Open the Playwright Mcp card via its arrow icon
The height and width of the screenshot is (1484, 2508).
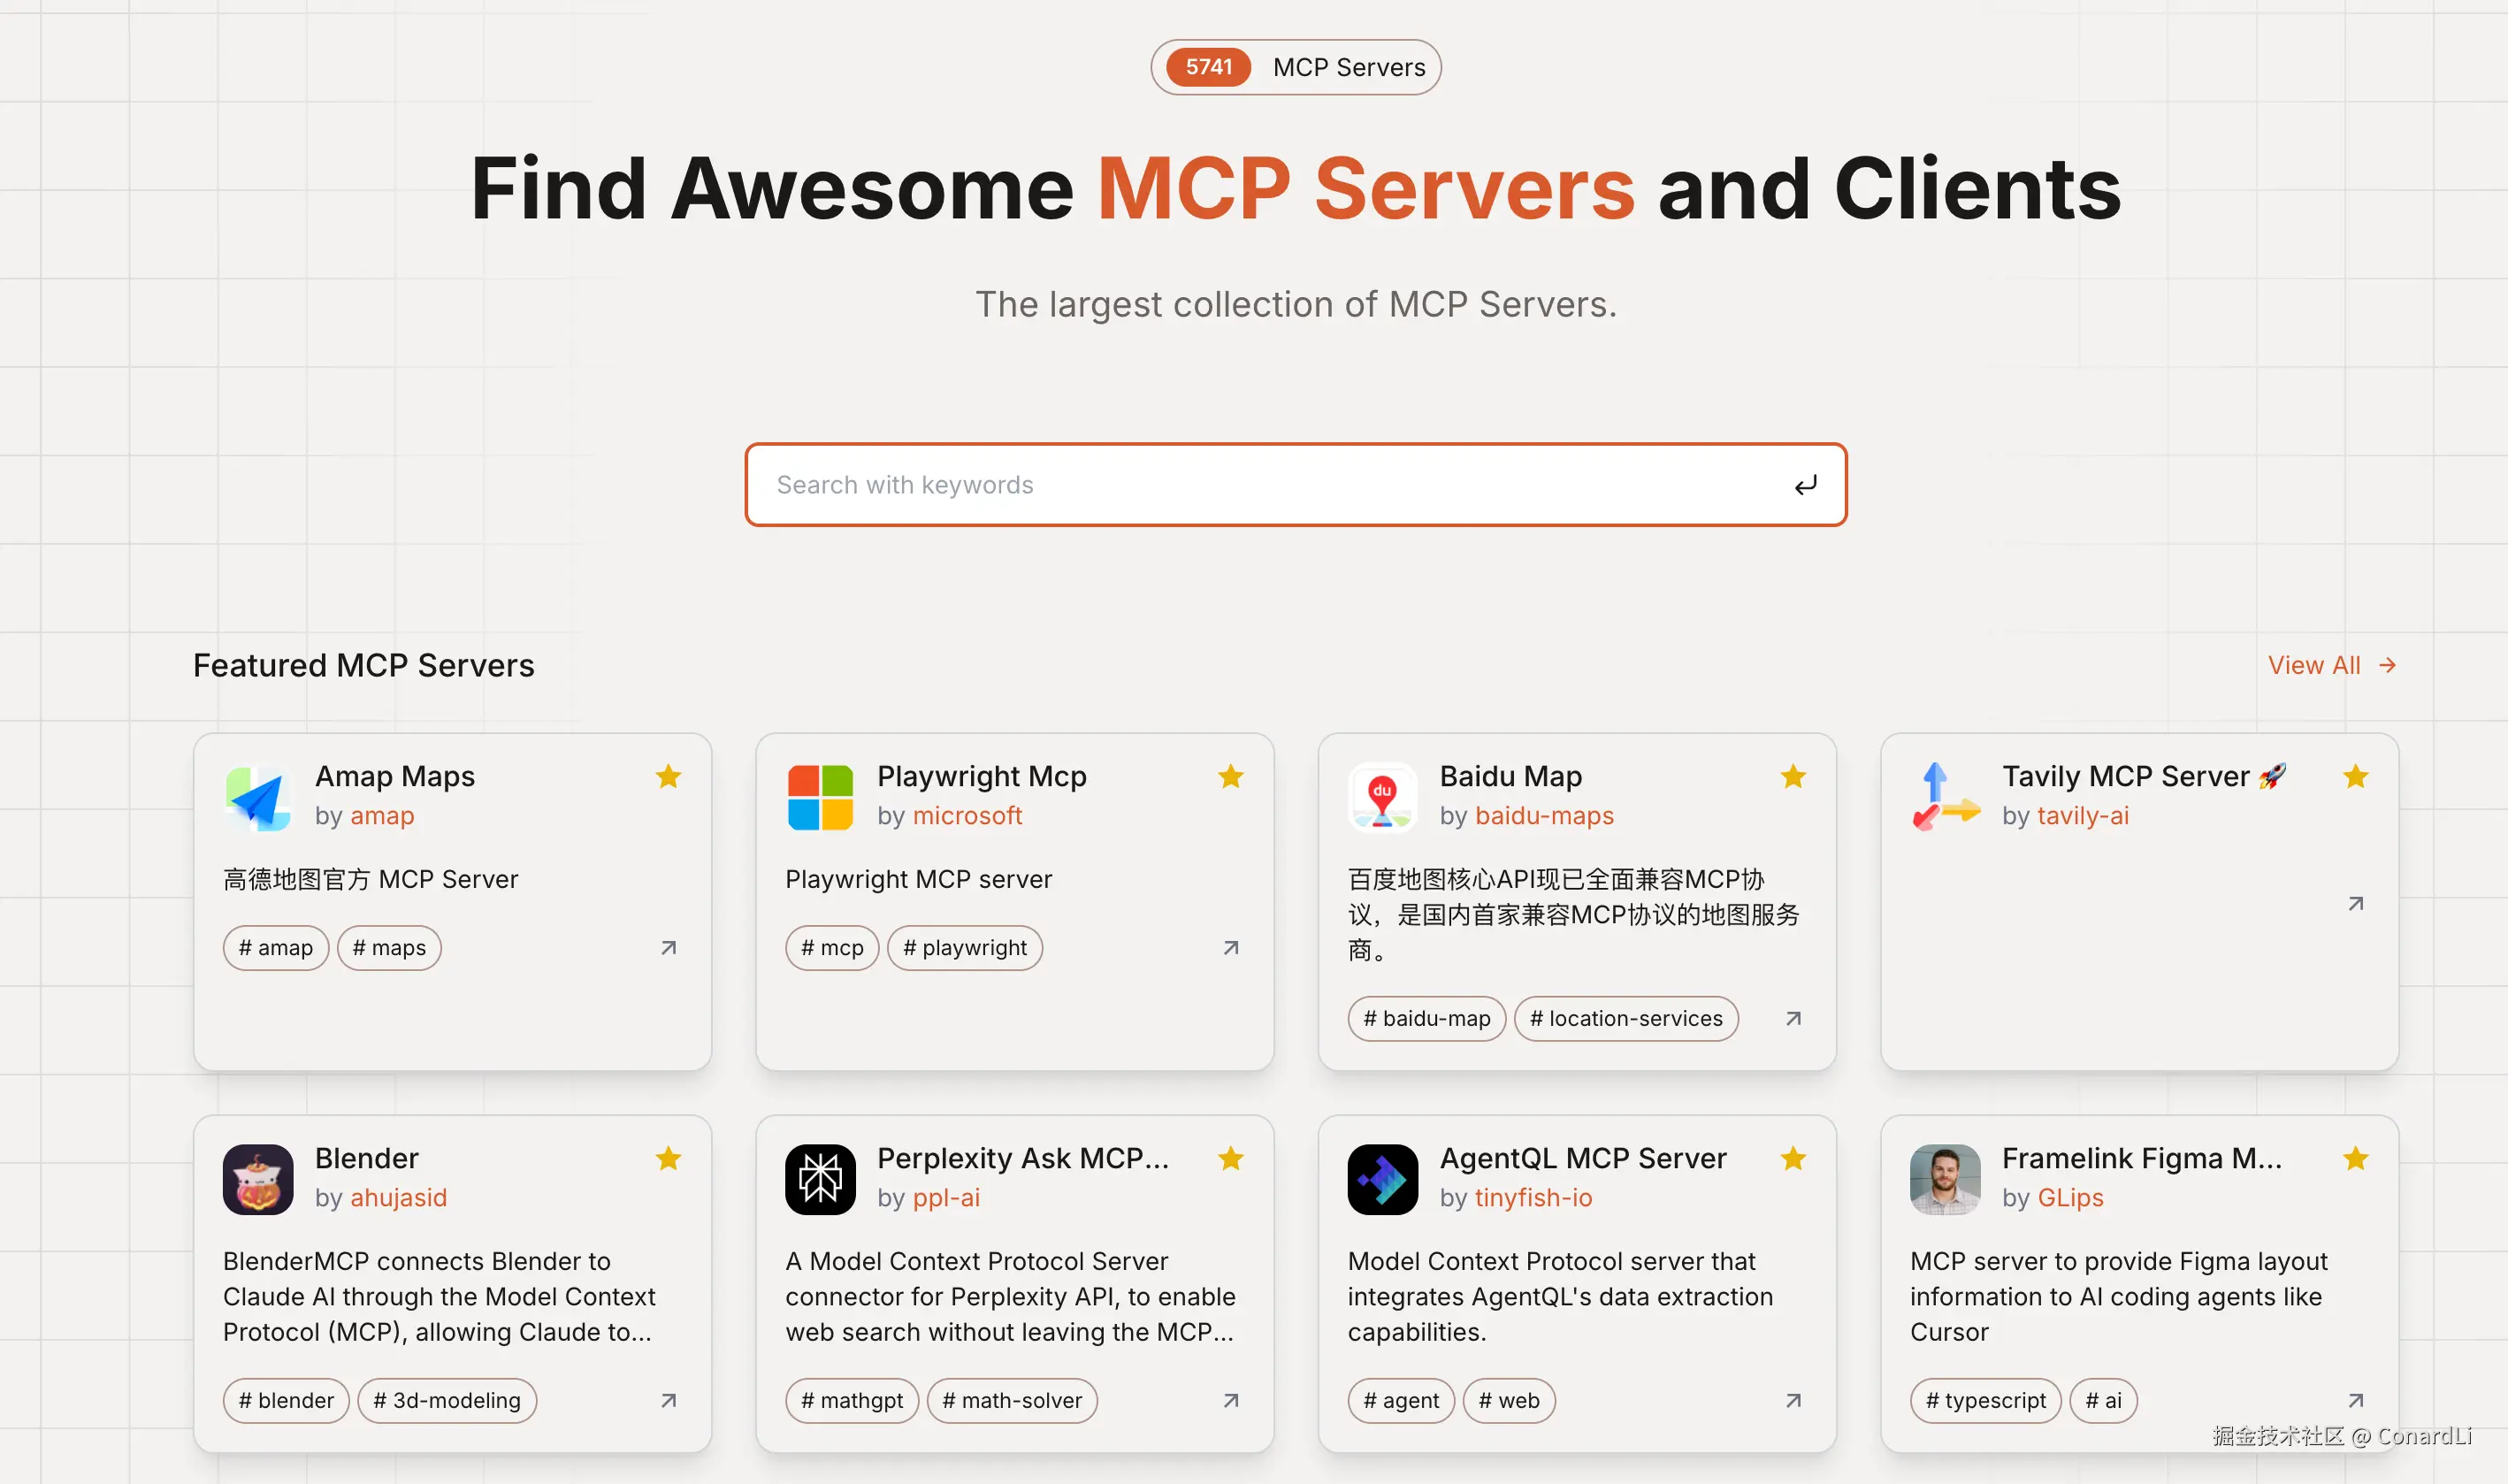tap(1231, 948)
